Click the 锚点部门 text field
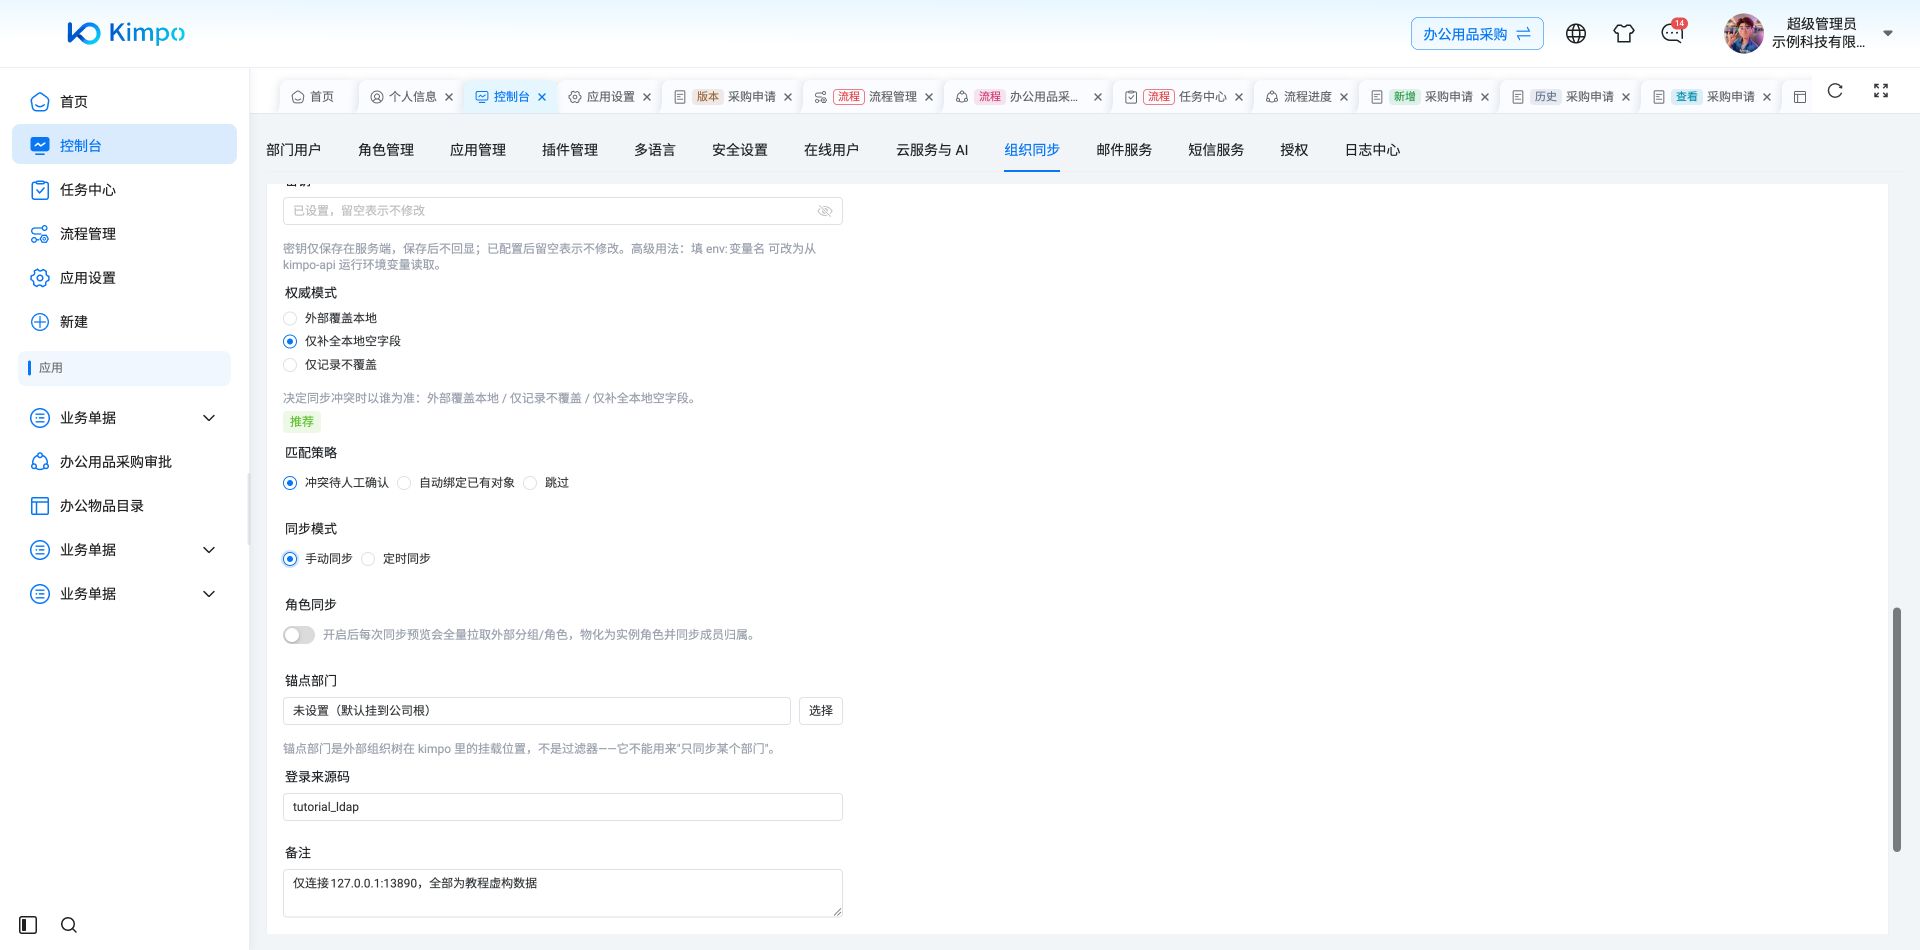The width and height of the screenshot is (1920, 950). (x=537, y=711)
